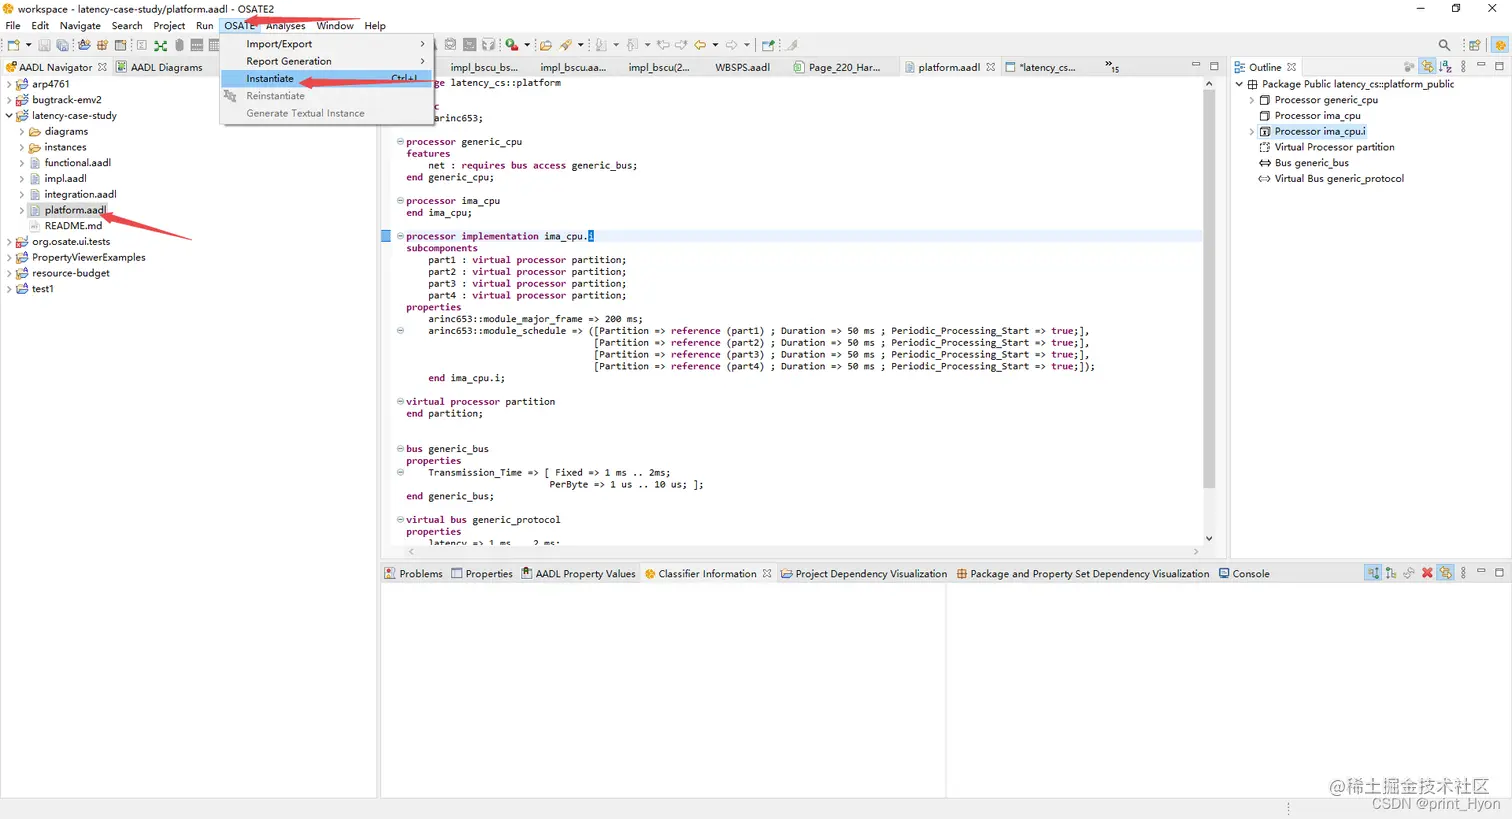Open the Report Generation submenu

327,61
